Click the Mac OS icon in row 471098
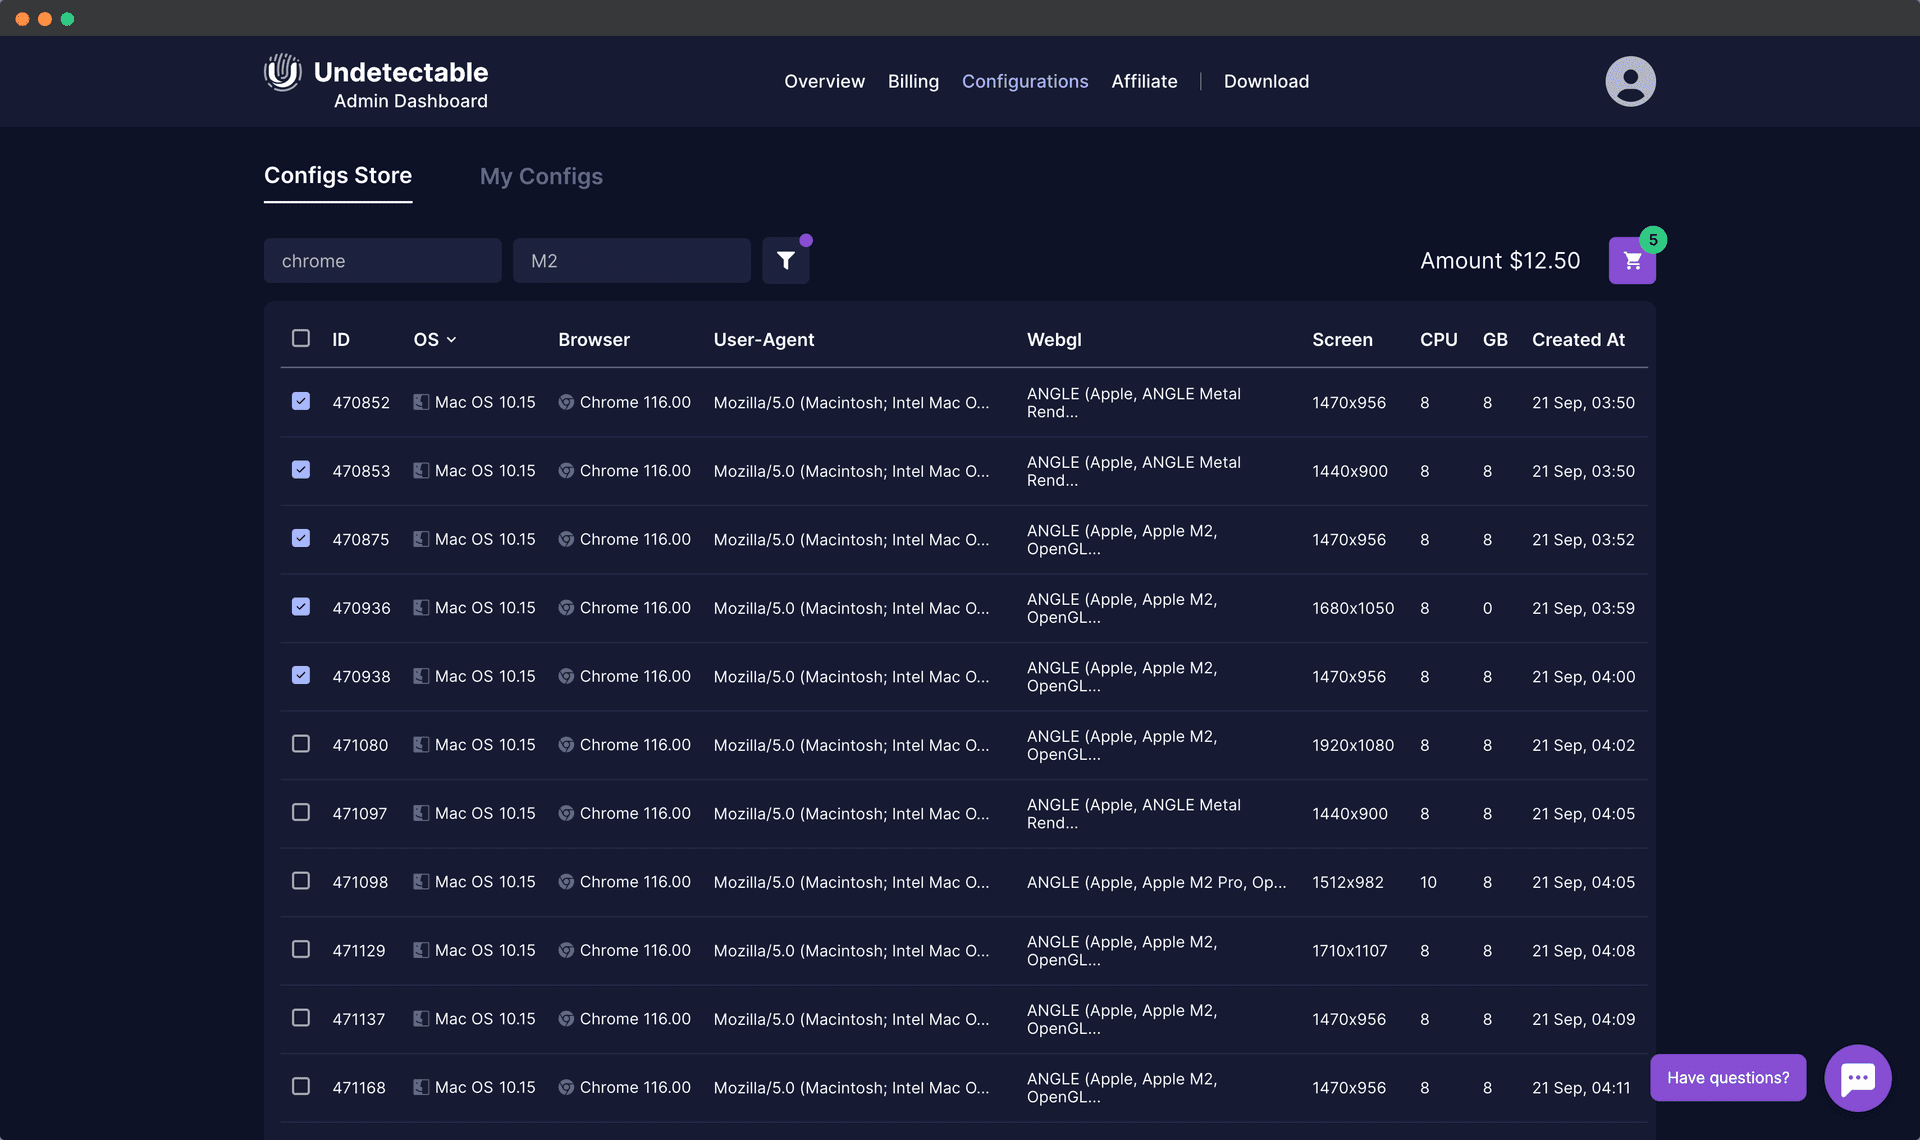Screen dimensions: 1920x1140 tap(421, 881)
